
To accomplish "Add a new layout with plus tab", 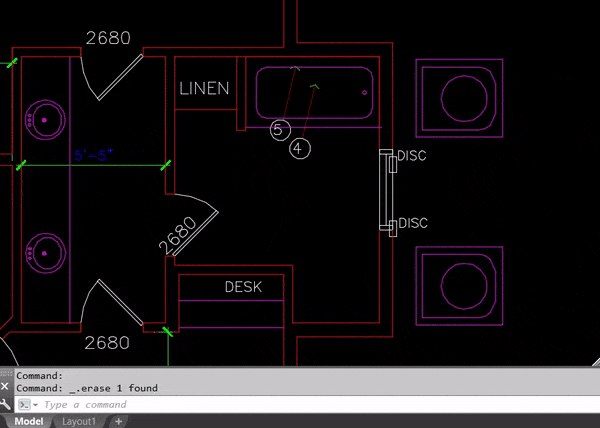I will coord(119,421).
